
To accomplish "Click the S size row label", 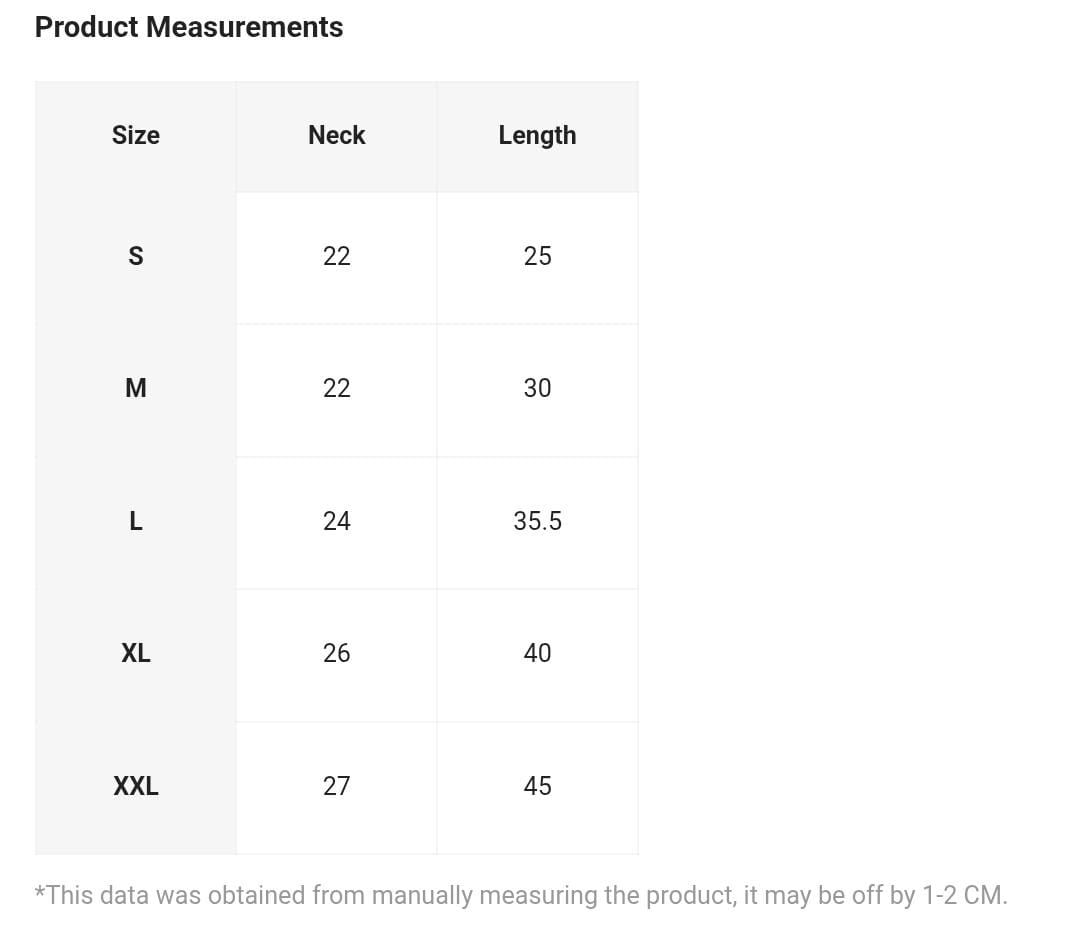I will click(136, 256).
